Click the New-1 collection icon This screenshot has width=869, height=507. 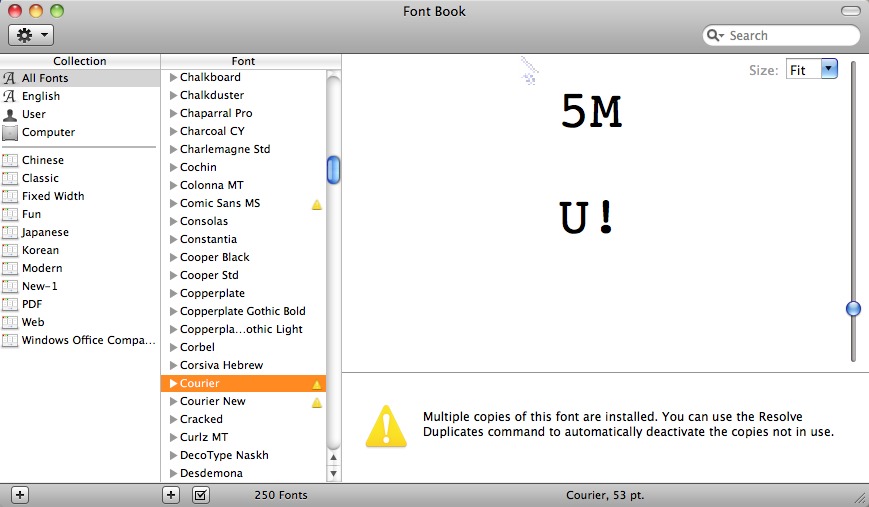coord(10,286)
